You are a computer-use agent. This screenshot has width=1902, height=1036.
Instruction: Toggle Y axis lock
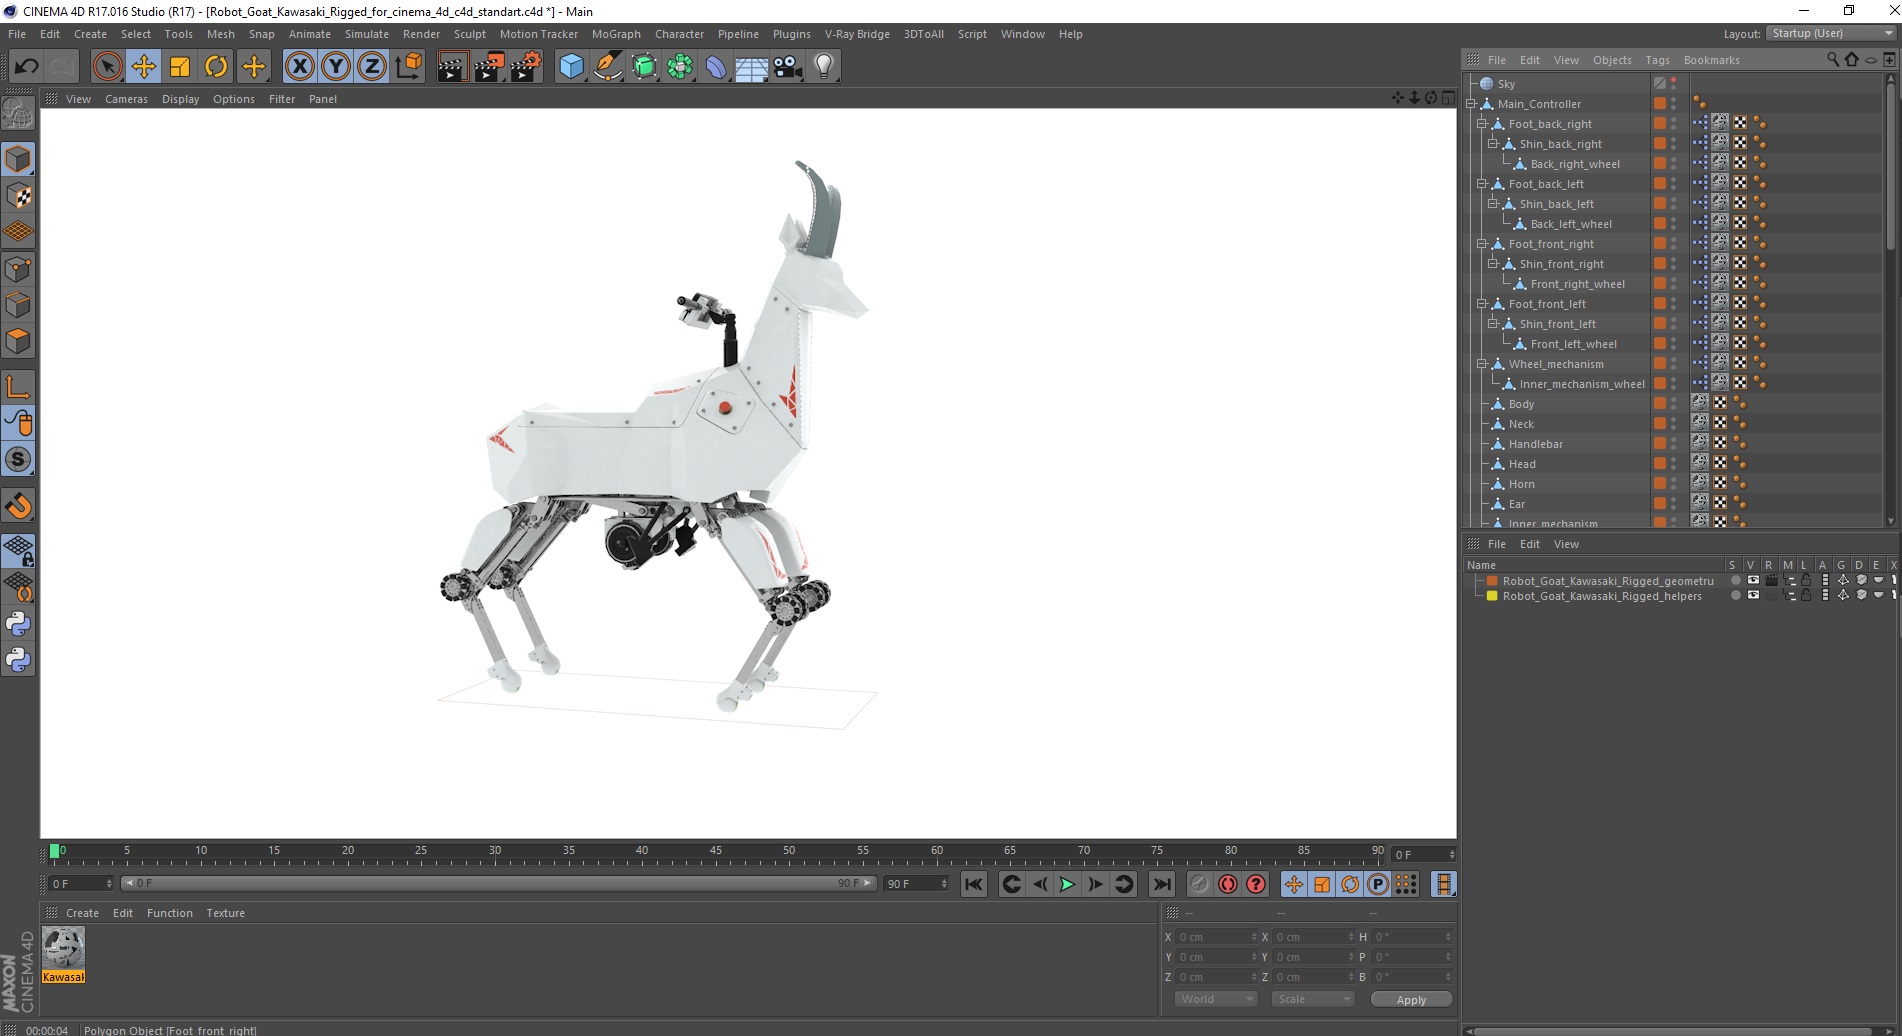336,67
